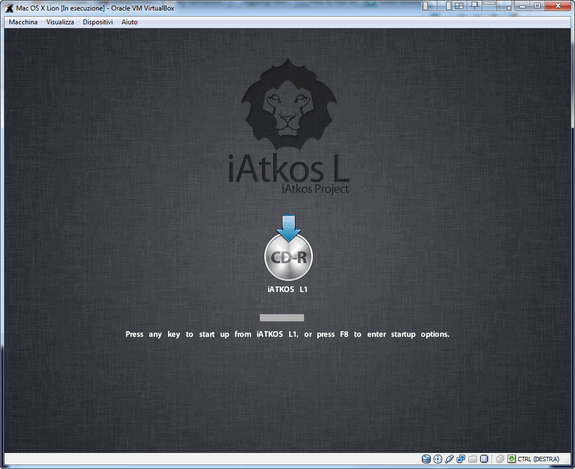The width and height of the screenshot is (575, 469).
Task: Click the optical disc status bar icon
Action: click(437, 459)
